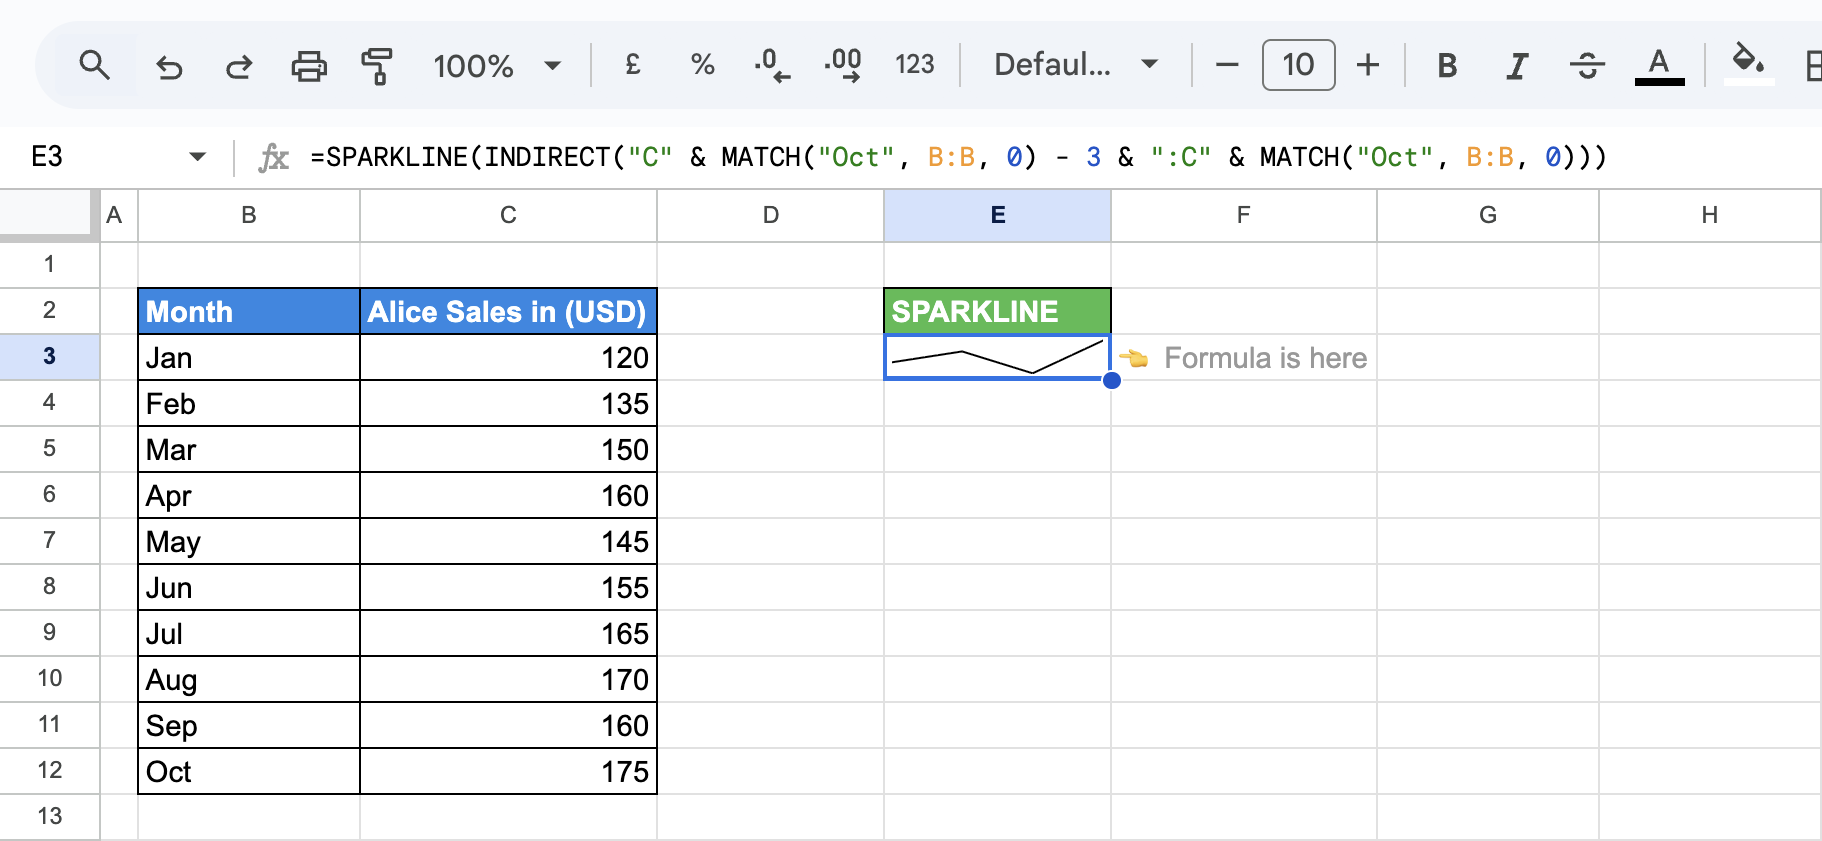Open the Name box dropdown arrow

pos(197,157)
